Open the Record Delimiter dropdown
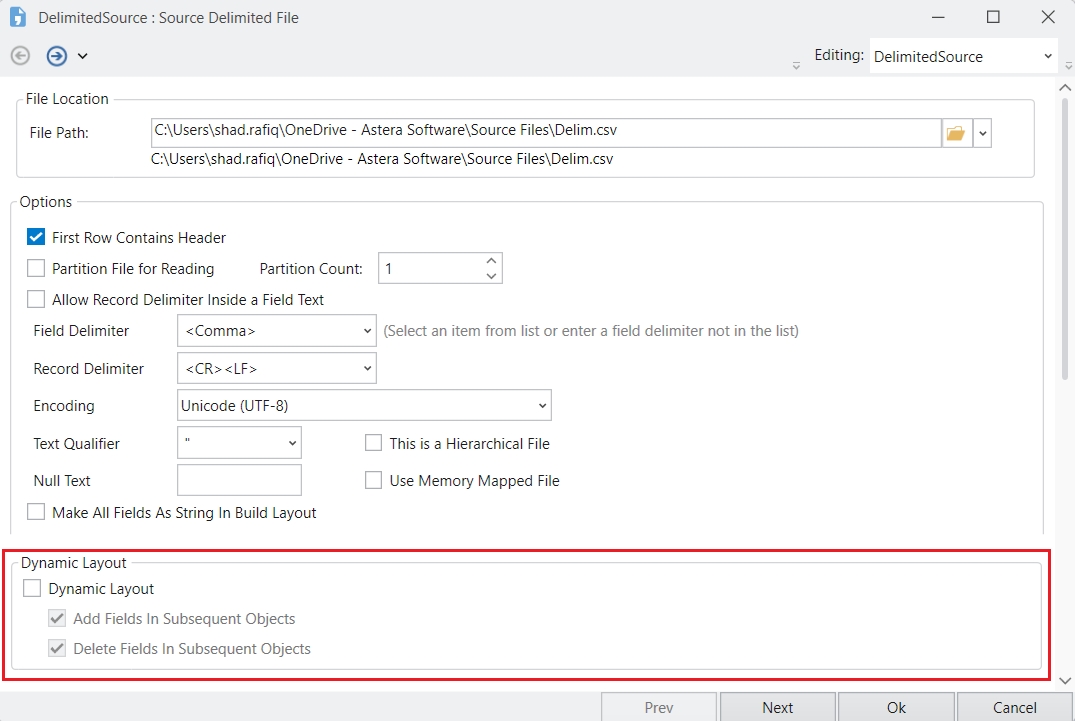The width and height of the screenshot is (1075, 721). pos(276,368)
